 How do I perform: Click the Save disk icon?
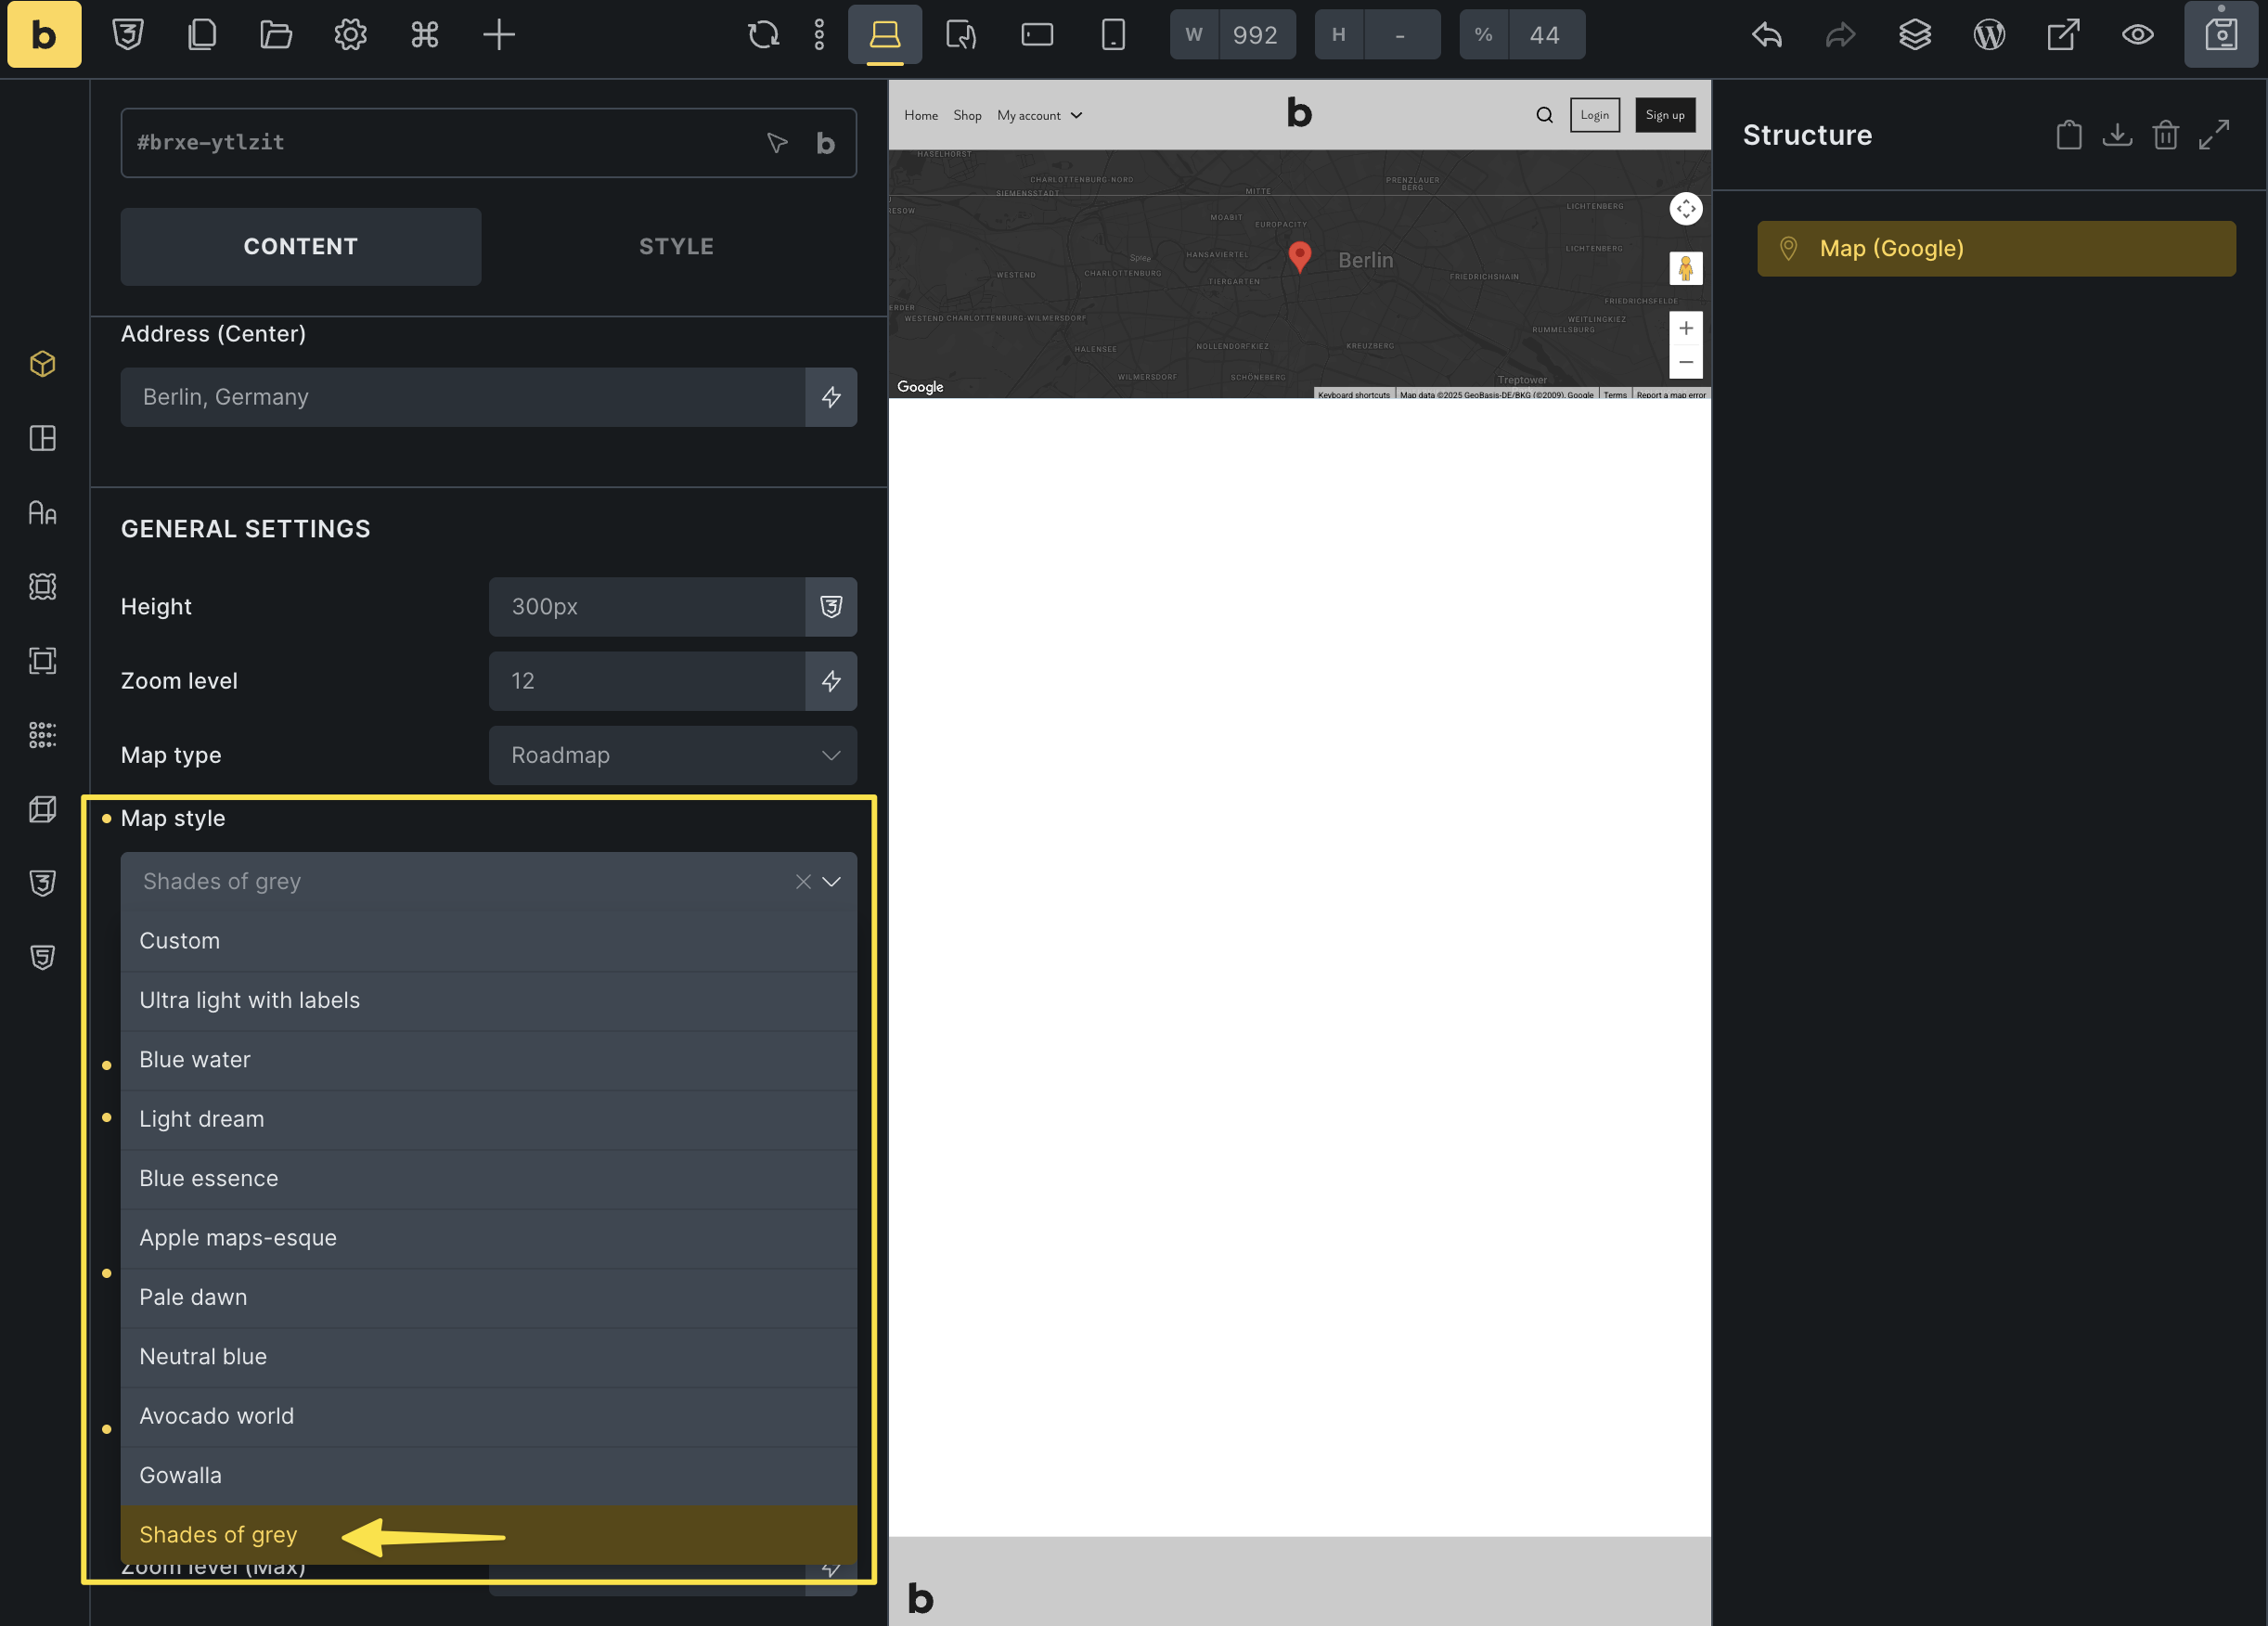pos(2221,35)
